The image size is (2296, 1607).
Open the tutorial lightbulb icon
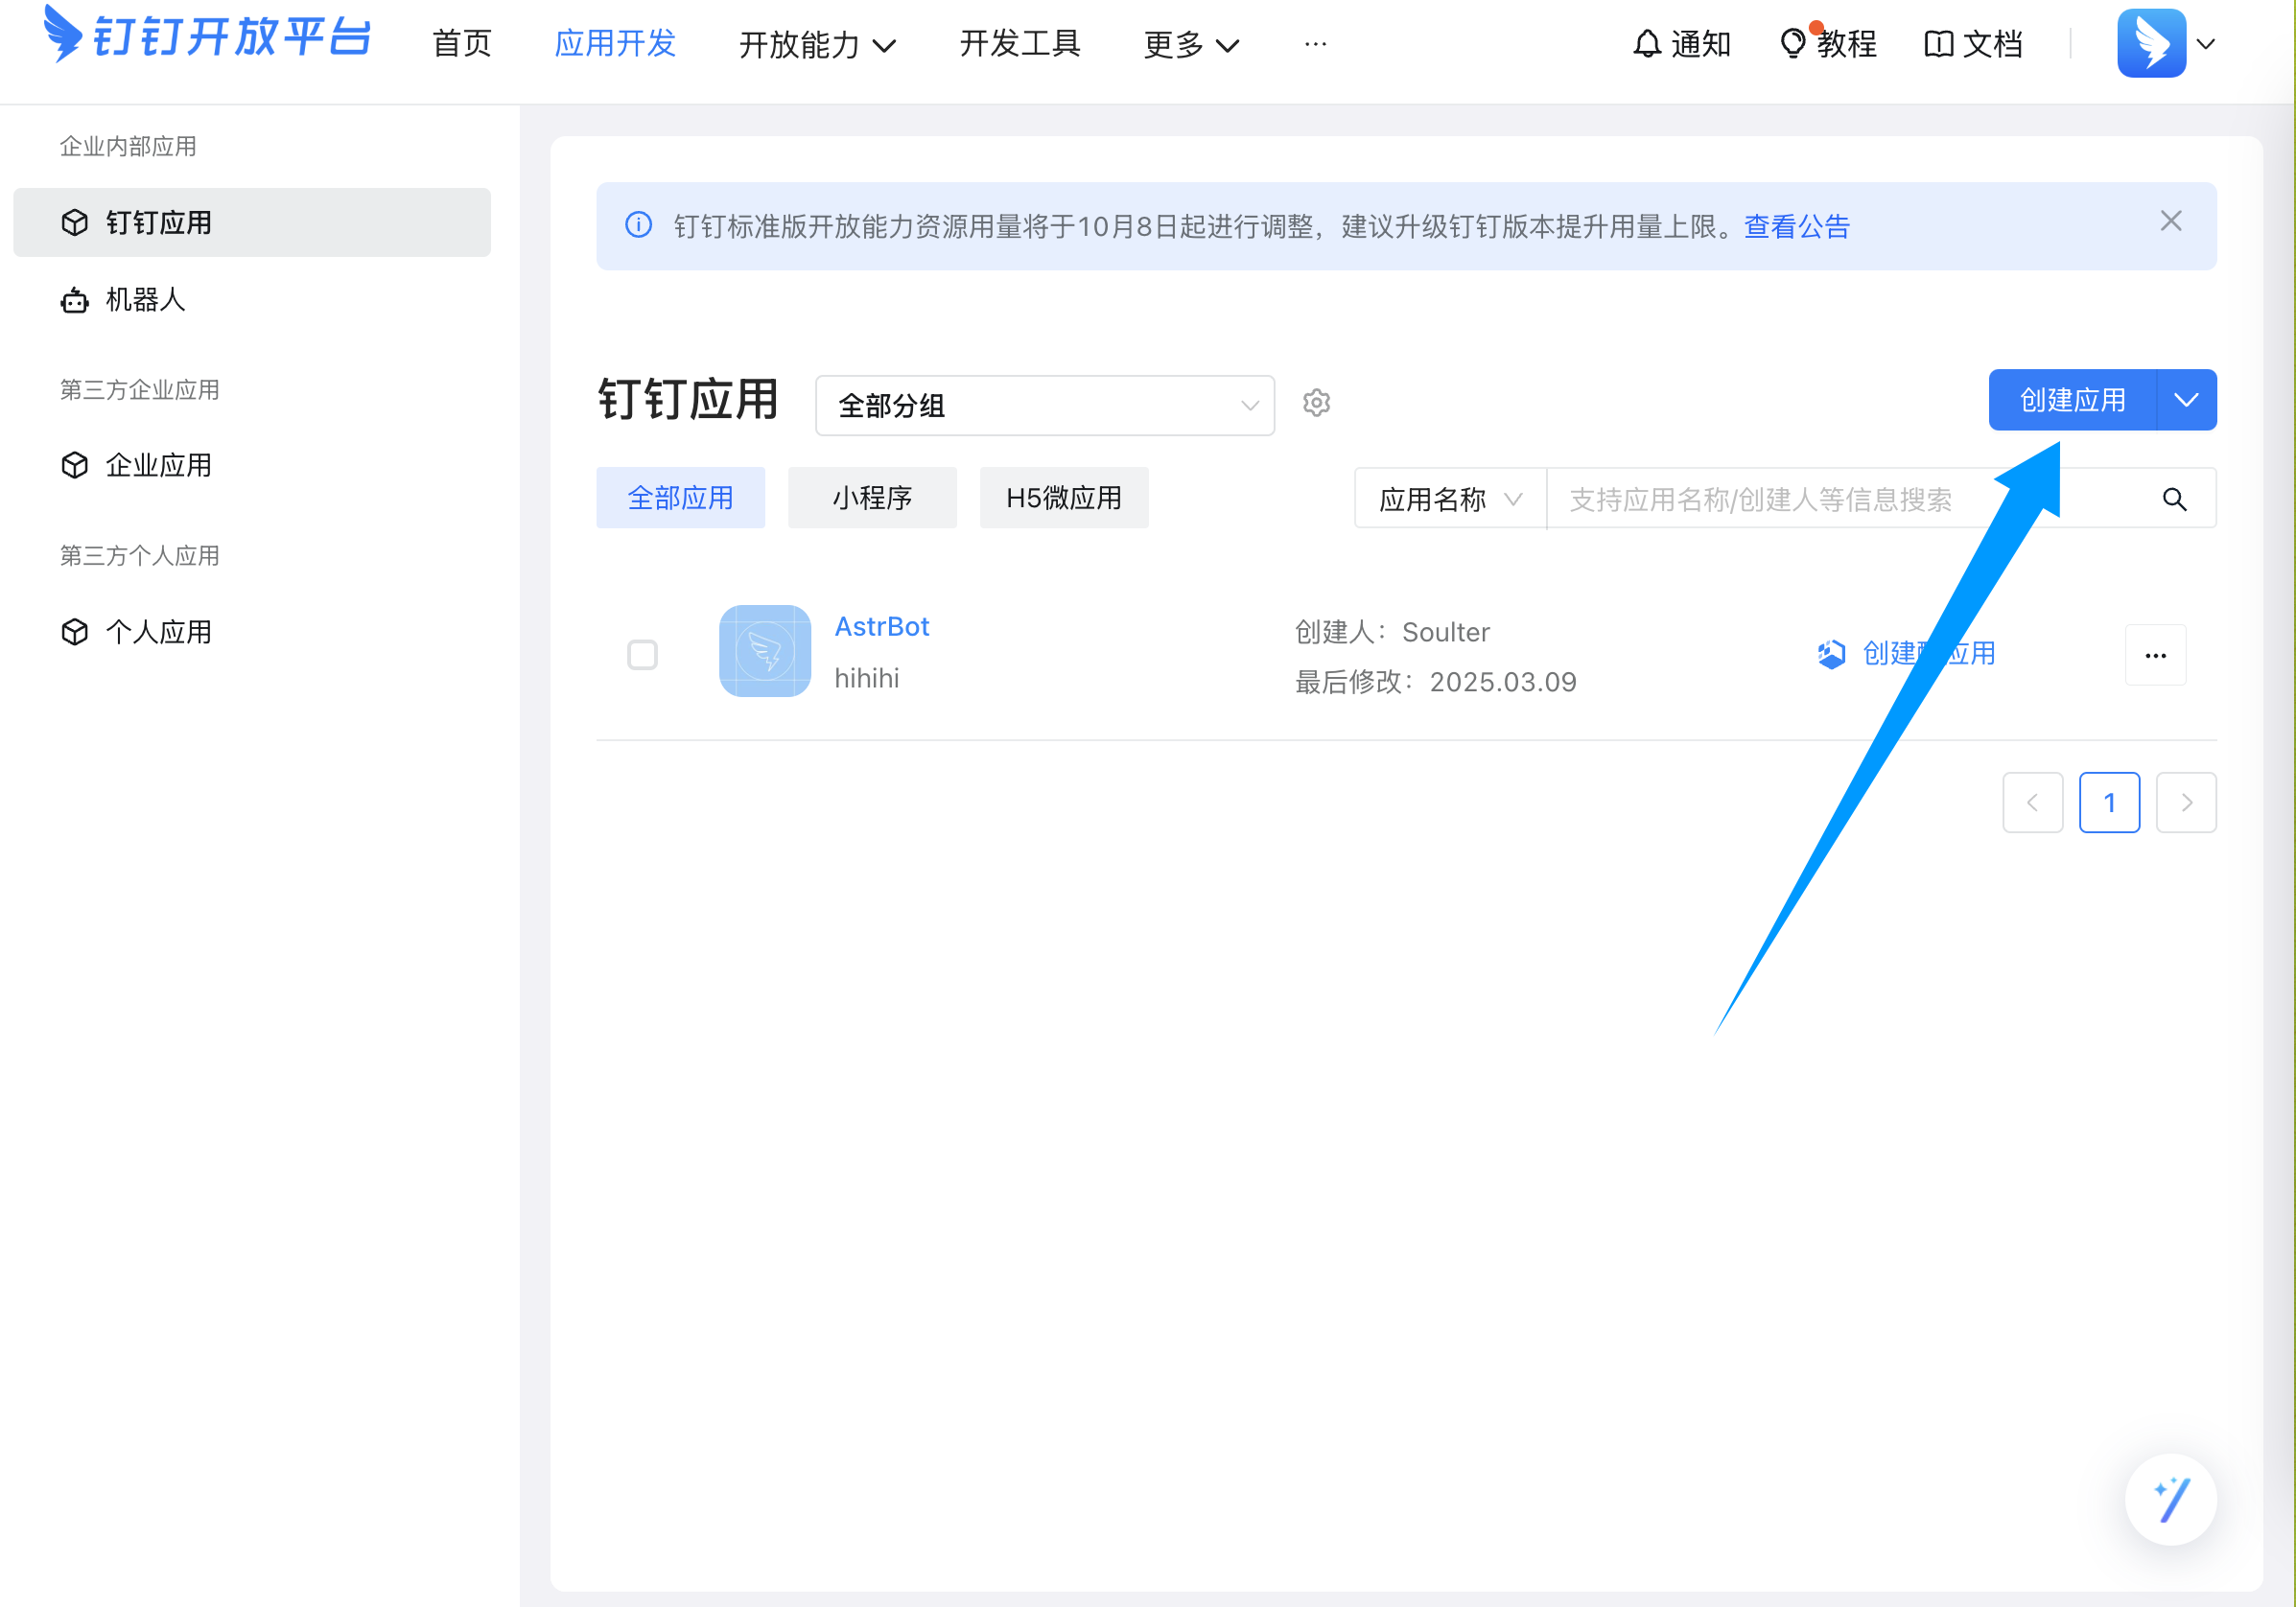[x=1792, y=44]
